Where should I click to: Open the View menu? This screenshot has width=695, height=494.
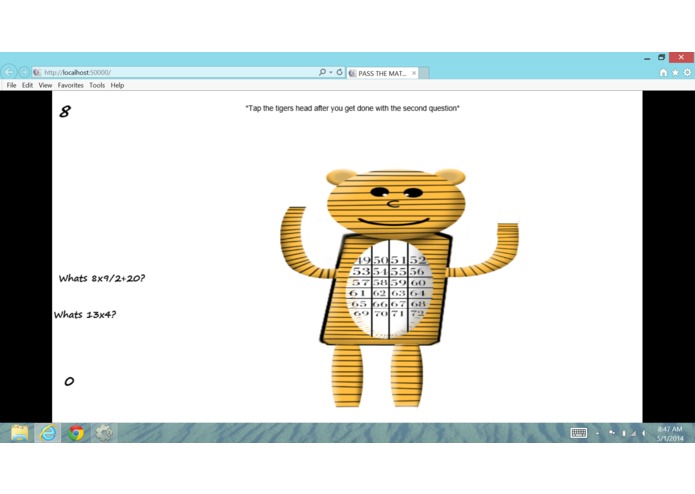[45, 85]
